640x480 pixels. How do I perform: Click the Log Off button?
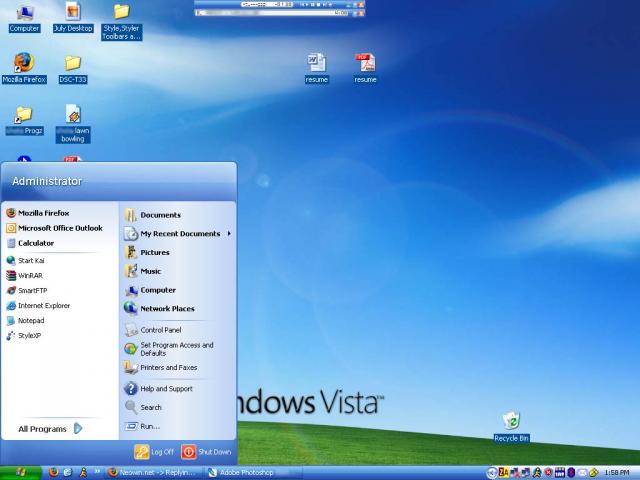(154, 452)
